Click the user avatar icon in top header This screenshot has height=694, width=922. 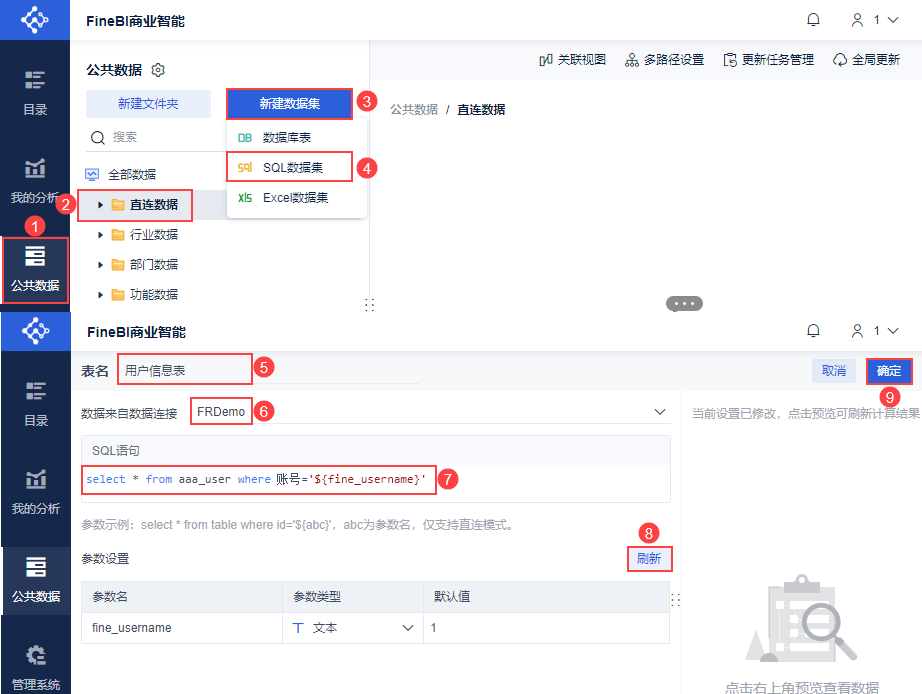click(x=857, y=20)
